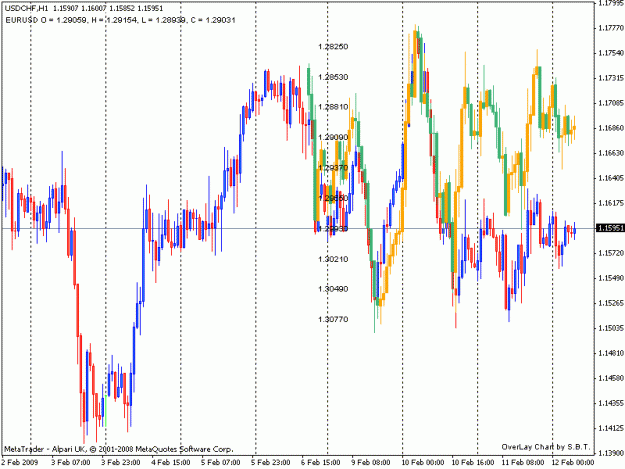Image resolution: width=625 pixels, height=469 pixels.
Task: Click the highlighted current price label 1.15951
Action: [610, 228]
